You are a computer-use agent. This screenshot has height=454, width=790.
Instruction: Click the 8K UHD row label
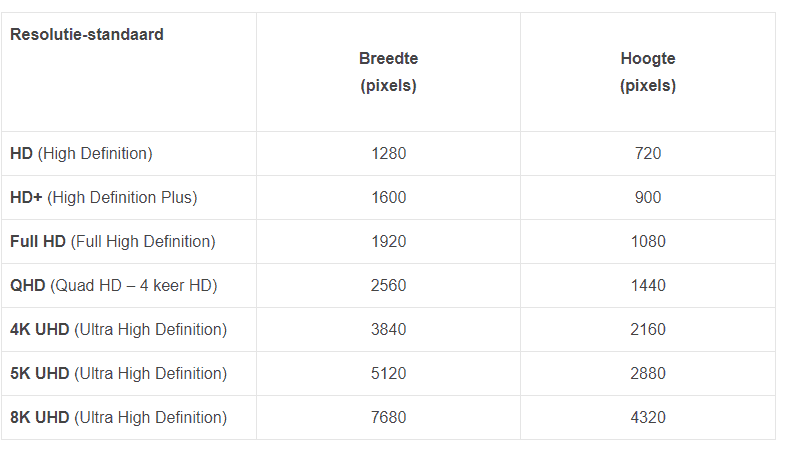click(118, 418)
